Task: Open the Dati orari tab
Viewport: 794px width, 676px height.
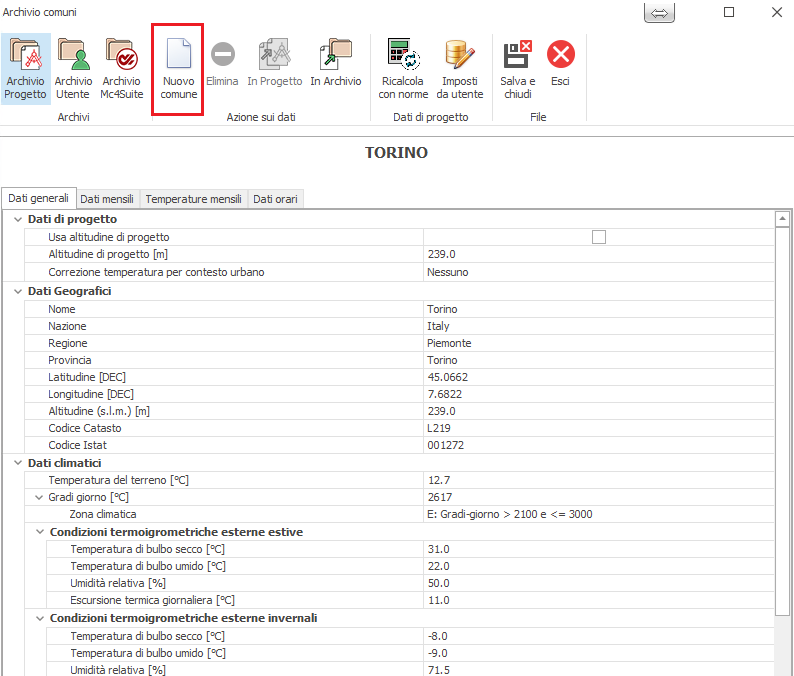Action: tap(275, 199)
